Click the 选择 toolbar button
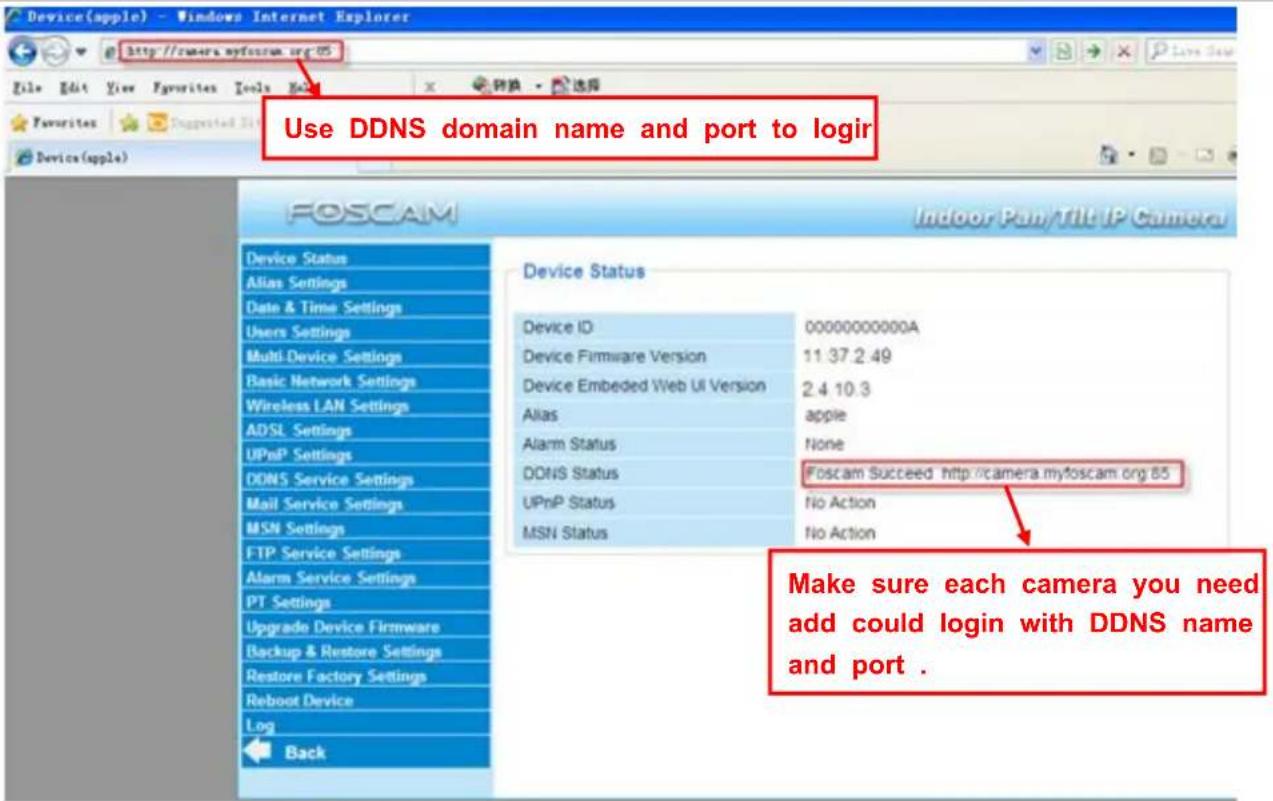Screen dimensions: 1273x801 575,88
